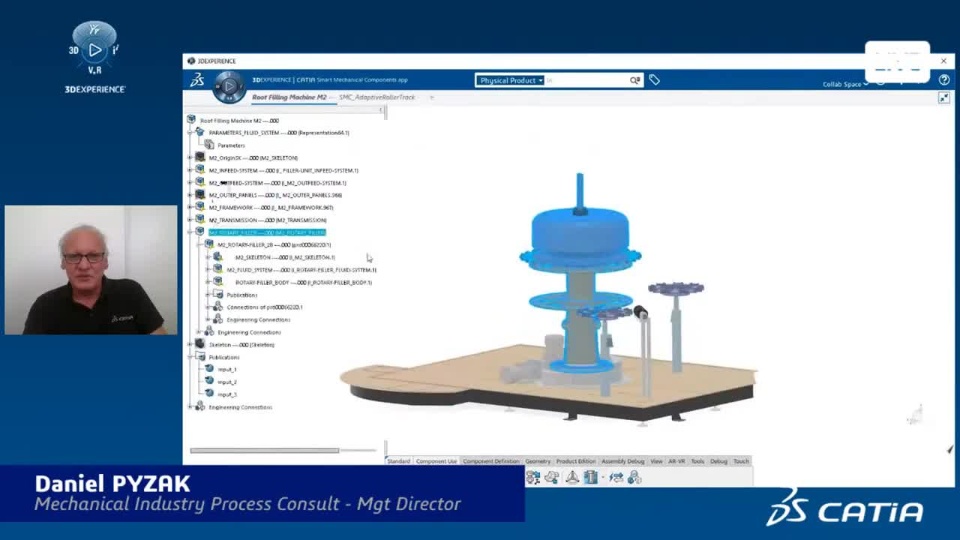
Task: Open the Assembly Debug tab
Action: click(623, 461)
